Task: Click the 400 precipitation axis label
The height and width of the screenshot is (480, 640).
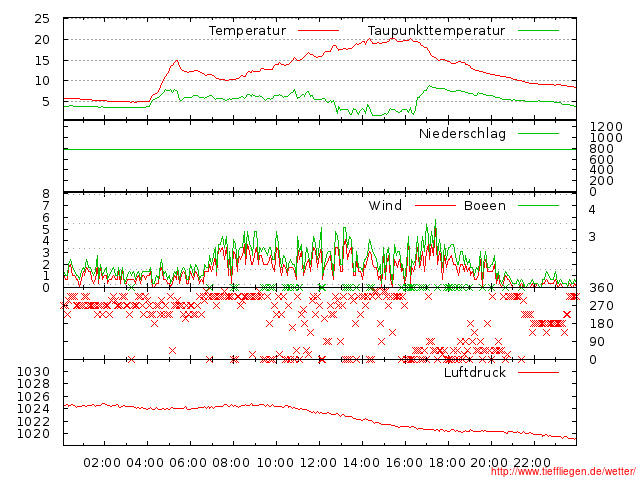Action: [602, 170]
